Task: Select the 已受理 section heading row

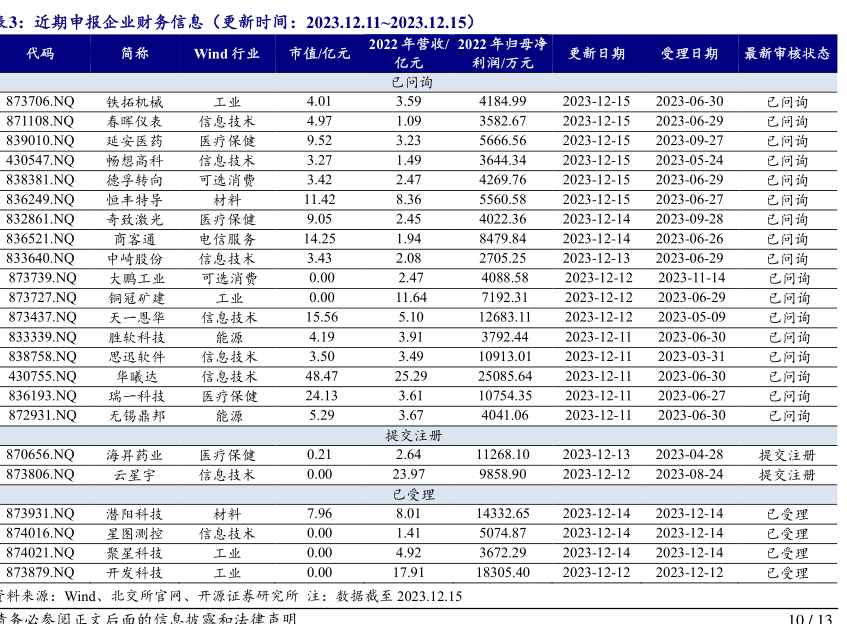Action: [x=419, y=494]
